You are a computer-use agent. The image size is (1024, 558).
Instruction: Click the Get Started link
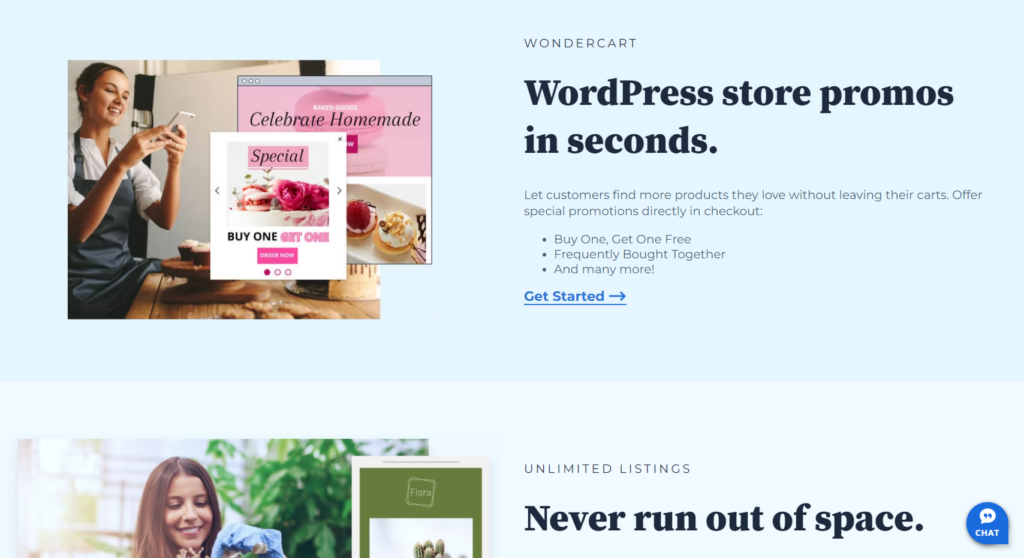(x=575, y=297)
